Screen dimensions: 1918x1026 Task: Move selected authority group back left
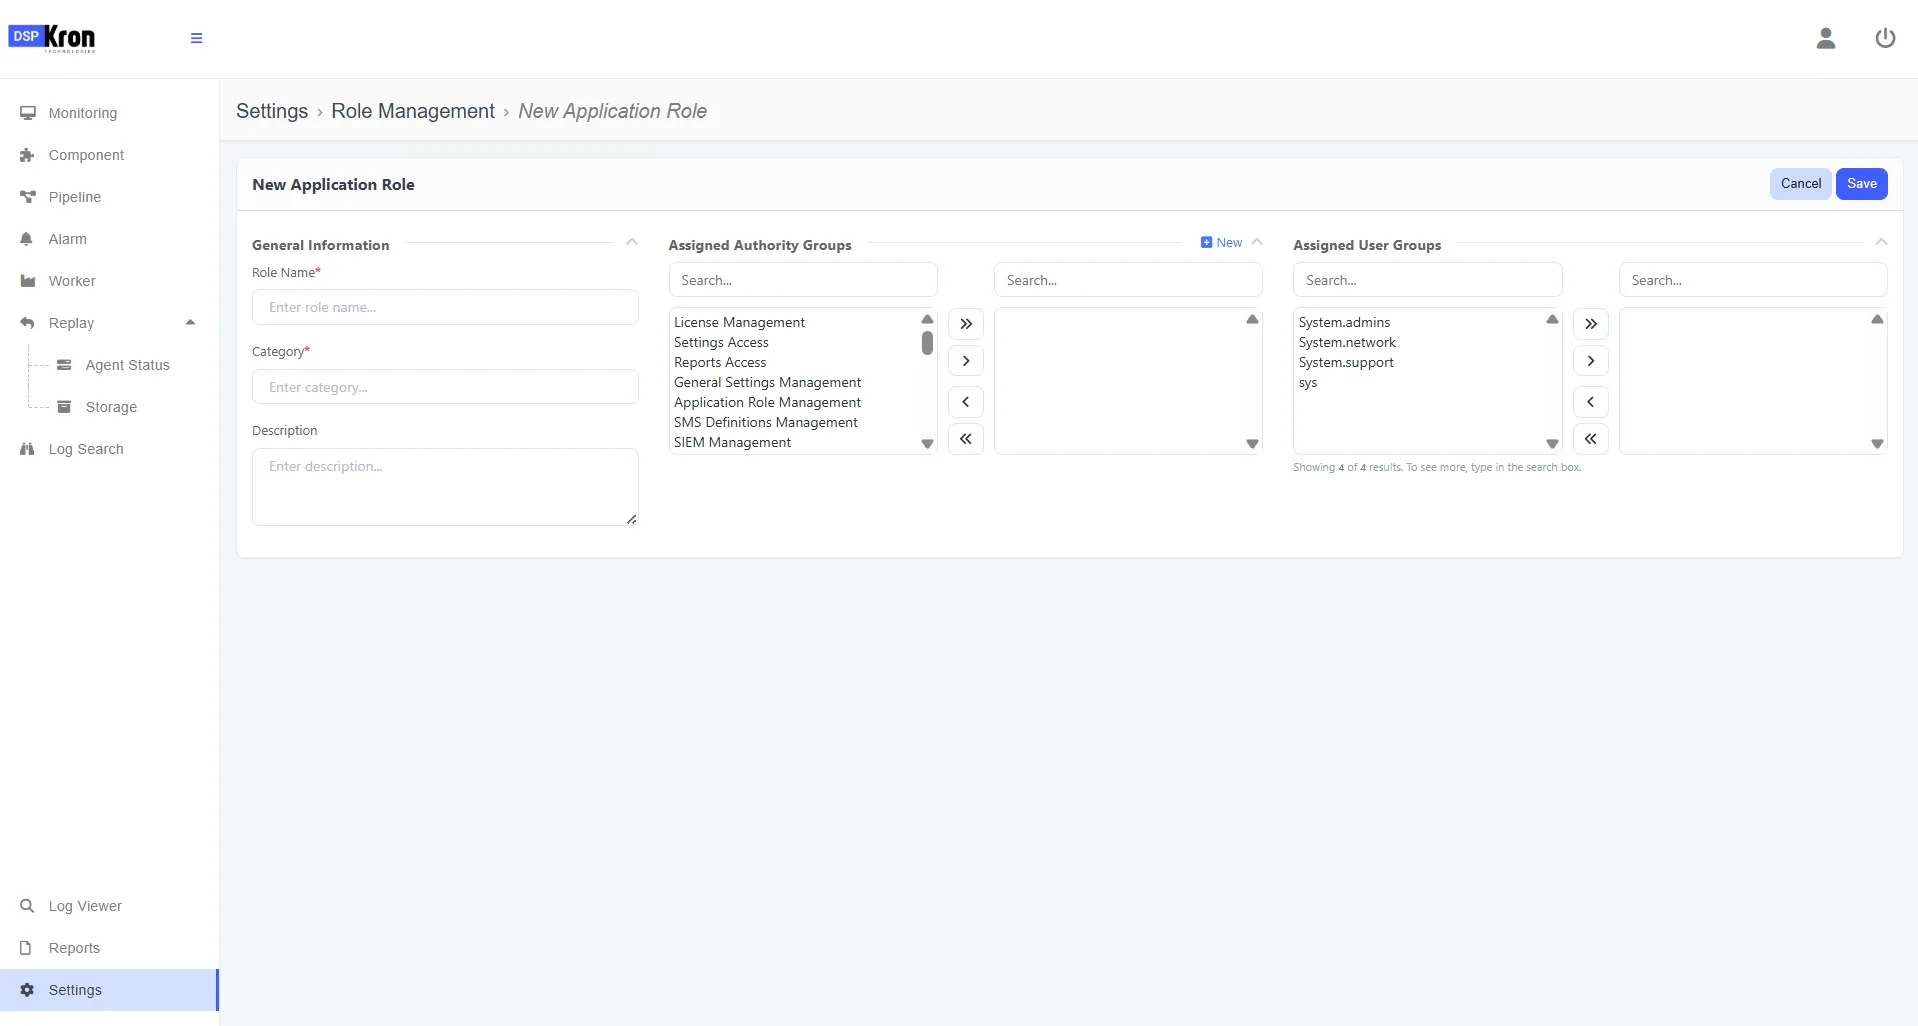click(x=966, y=402)
